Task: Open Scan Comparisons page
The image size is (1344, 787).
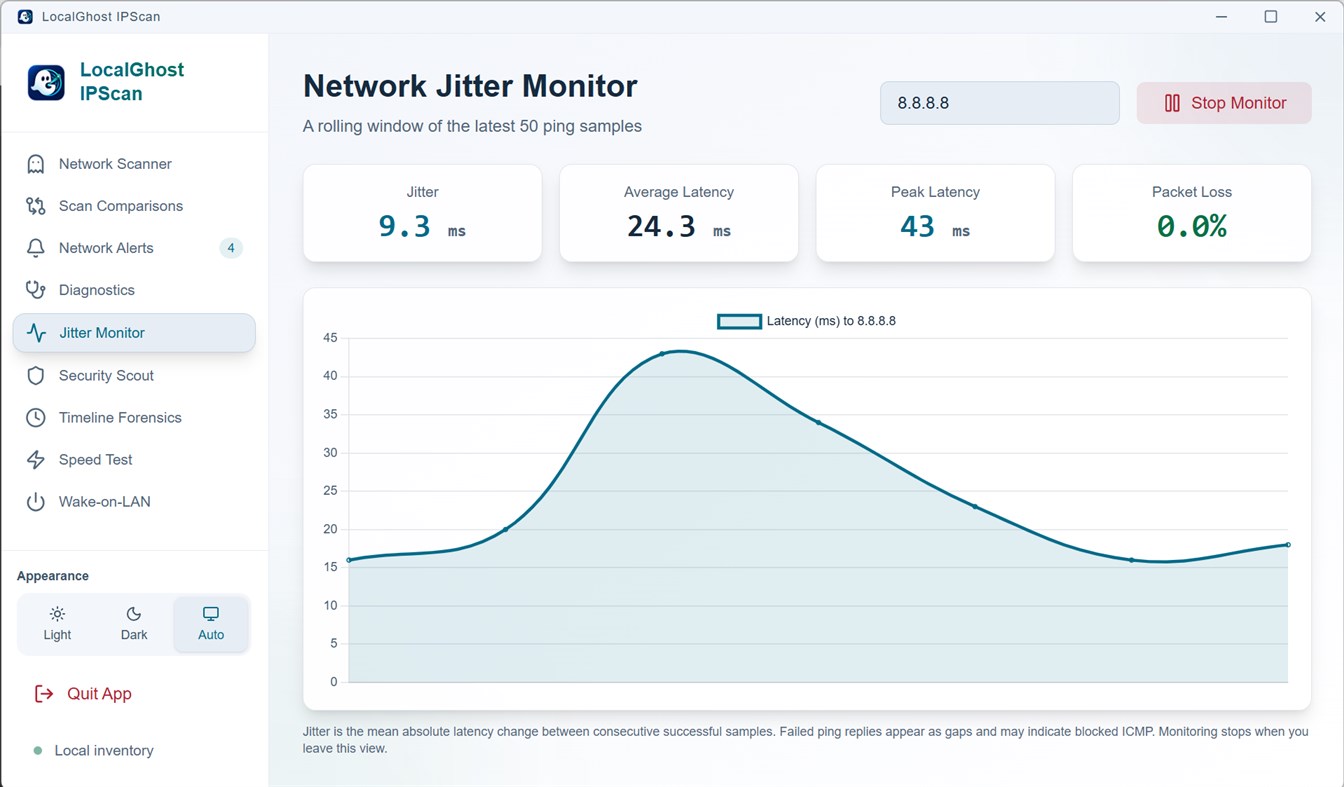Action: tap(134, 206)
